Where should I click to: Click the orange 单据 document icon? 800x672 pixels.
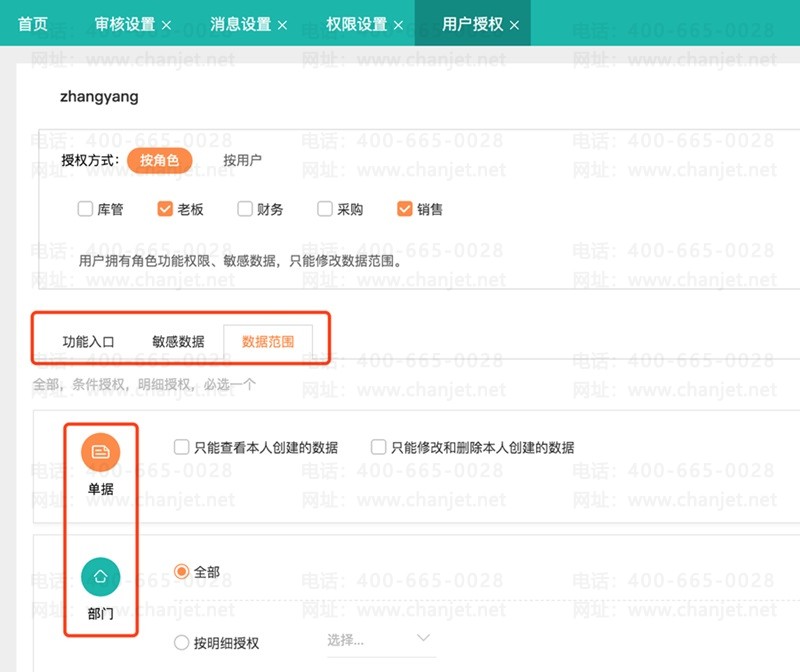(100, 452)
